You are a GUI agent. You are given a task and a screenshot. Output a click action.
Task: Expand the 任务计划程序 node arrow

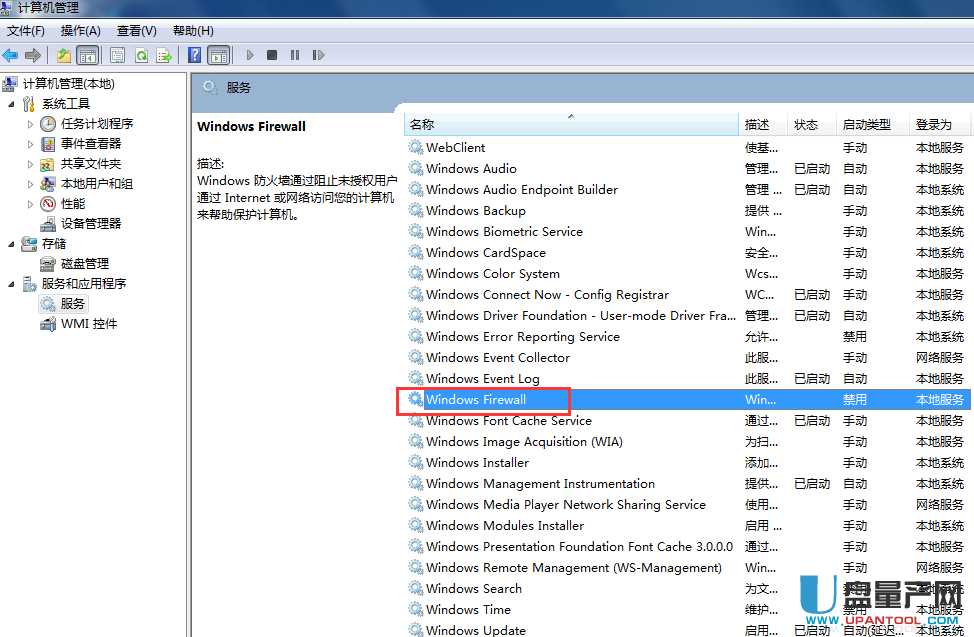coord(30,124)
